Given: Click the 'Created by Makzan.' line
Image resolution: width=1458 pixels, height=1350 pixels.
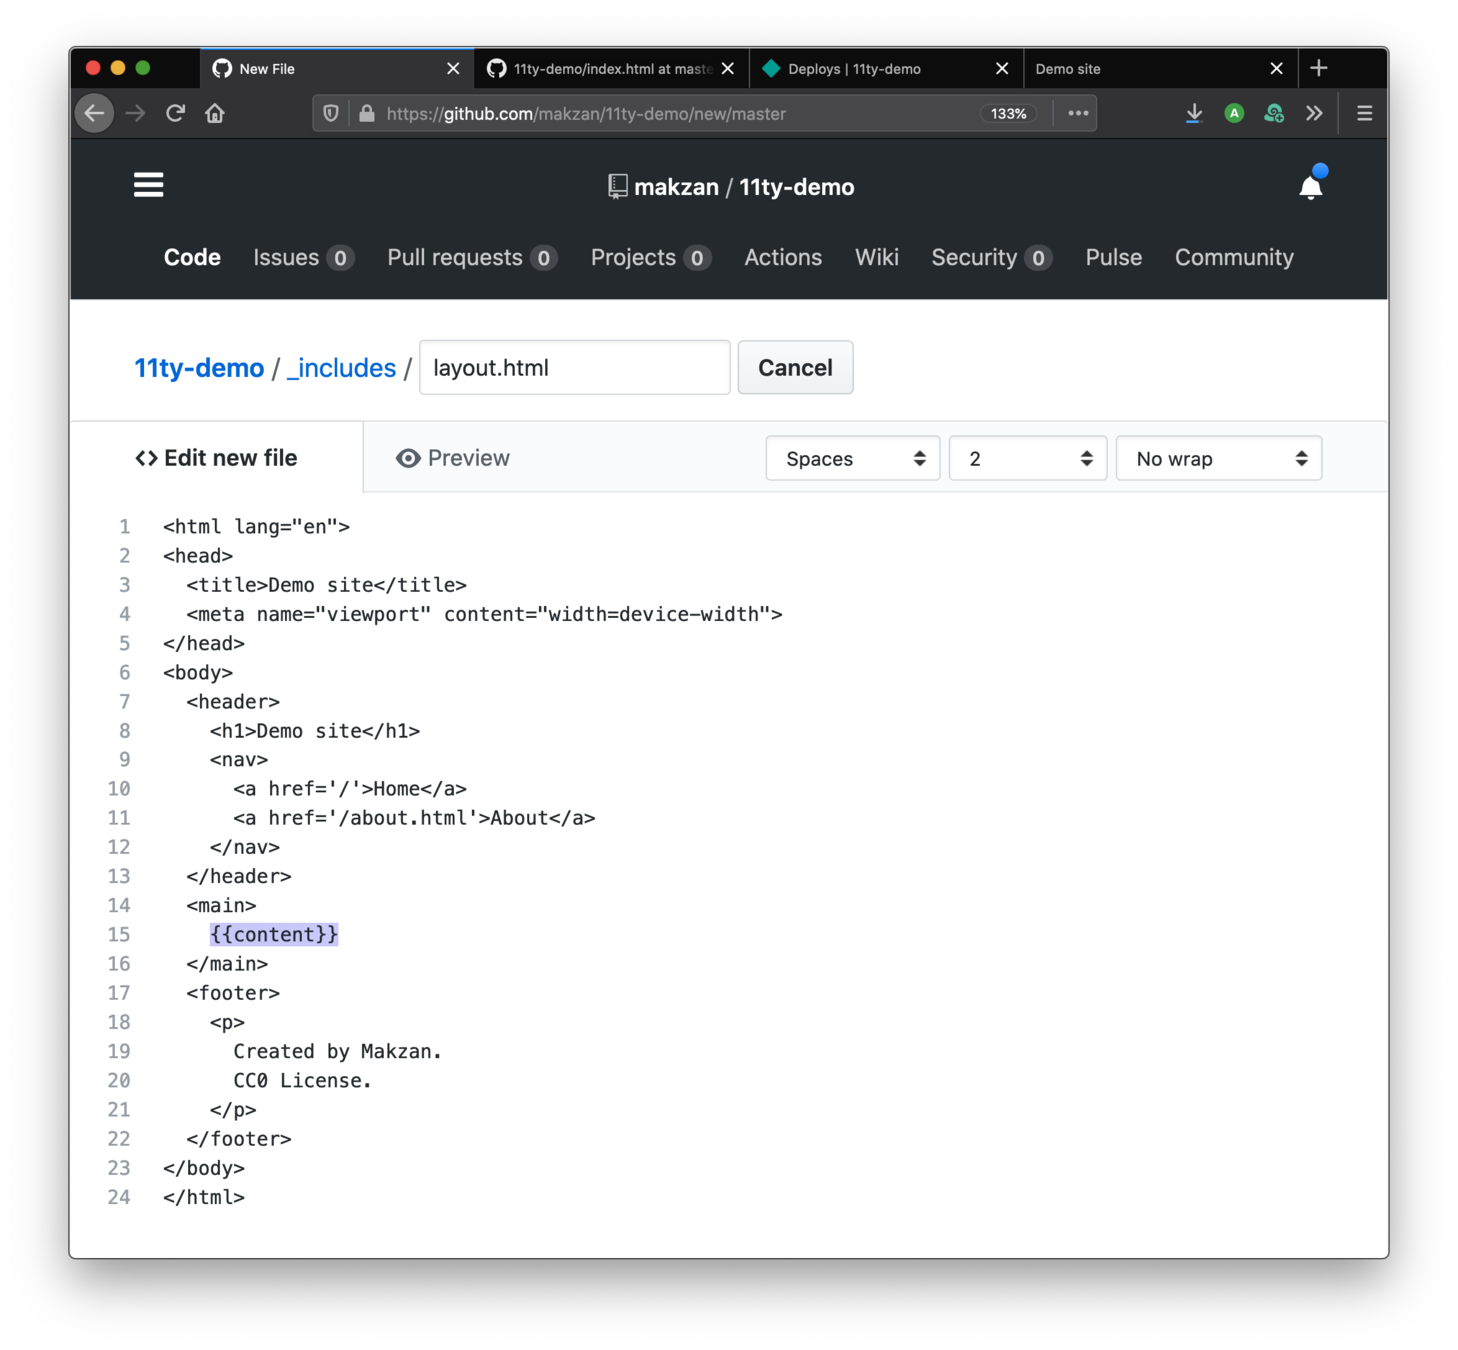Looking at the screenshot, I should pos(337,1051).
